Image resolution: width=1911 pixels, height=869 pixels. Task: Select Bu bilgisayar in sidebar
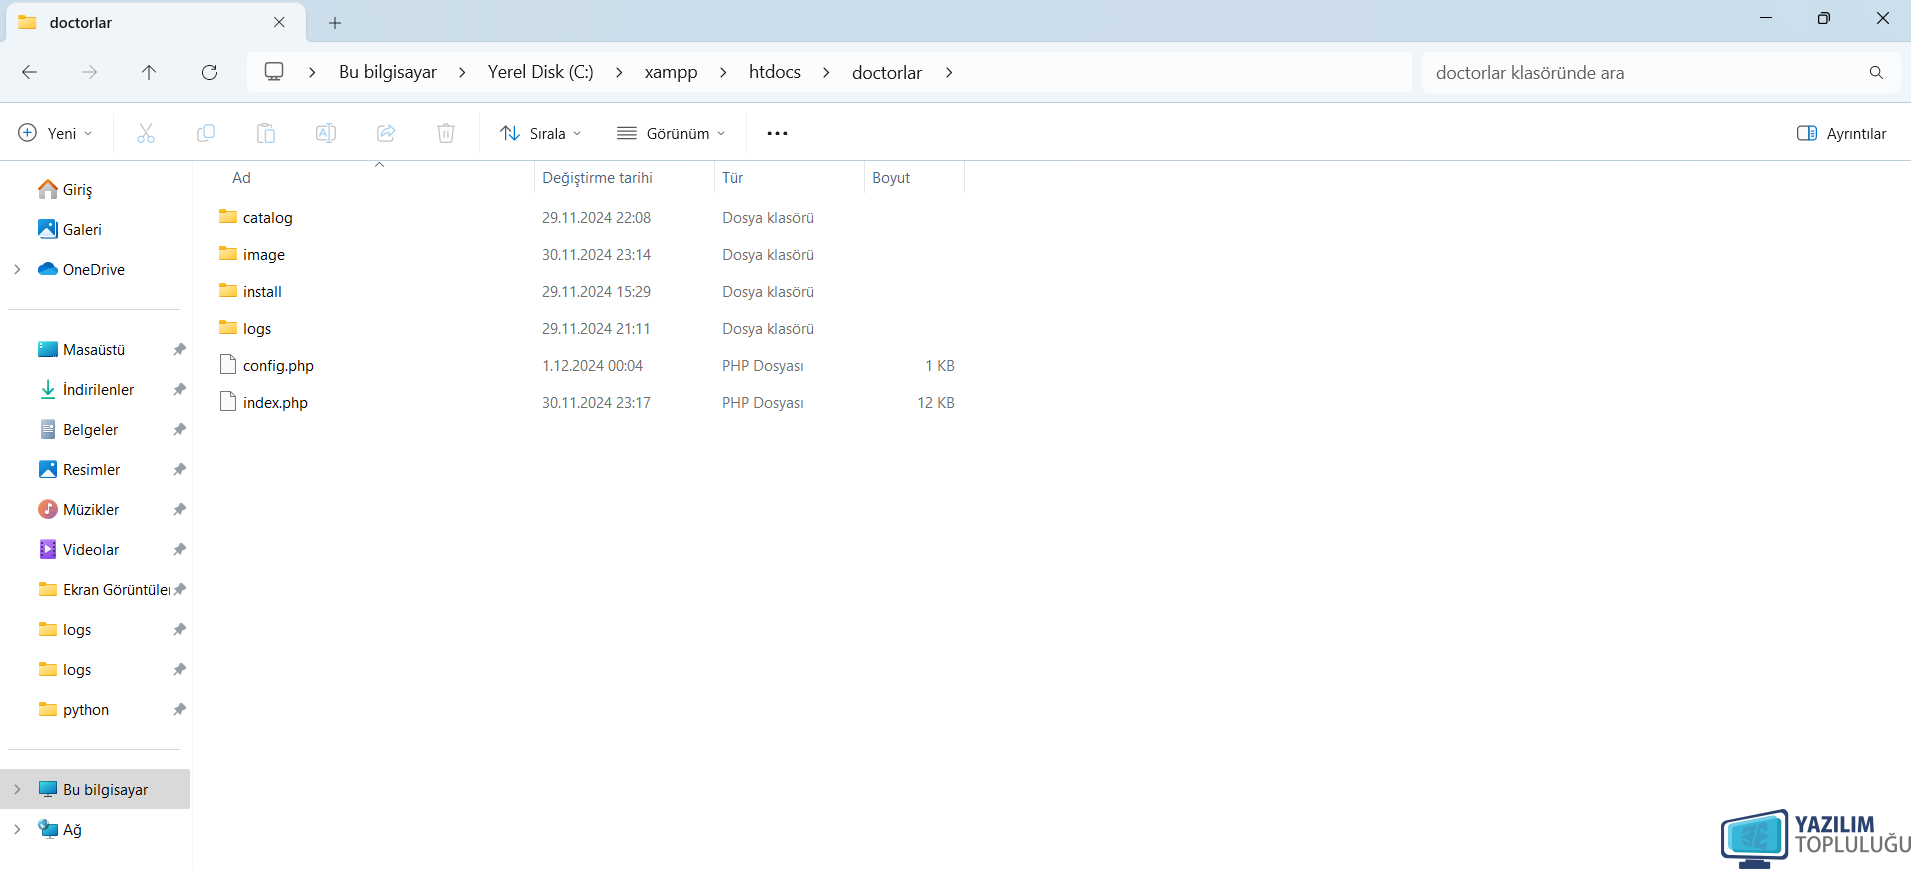pyautogui.click(x=95, y=789)
